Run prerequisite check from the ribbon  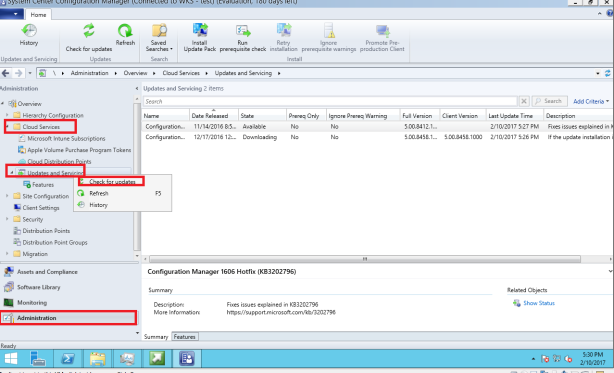(x=242, y=38)
